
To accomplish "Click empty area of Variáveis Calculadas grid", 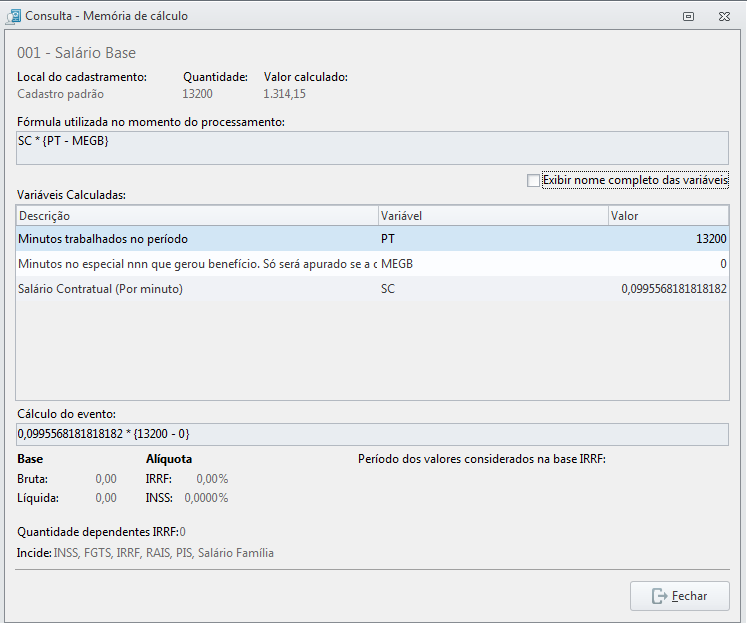I will (372, 350).
